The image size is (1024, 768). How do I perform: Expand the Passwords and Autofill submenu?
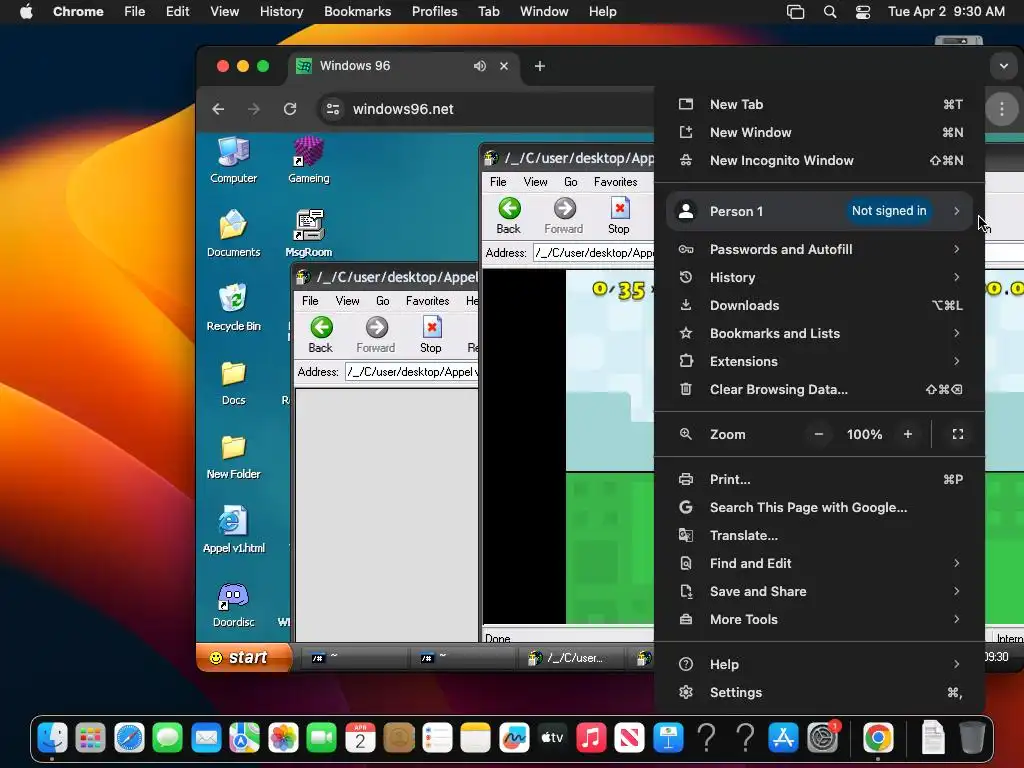tap(819, 249)
